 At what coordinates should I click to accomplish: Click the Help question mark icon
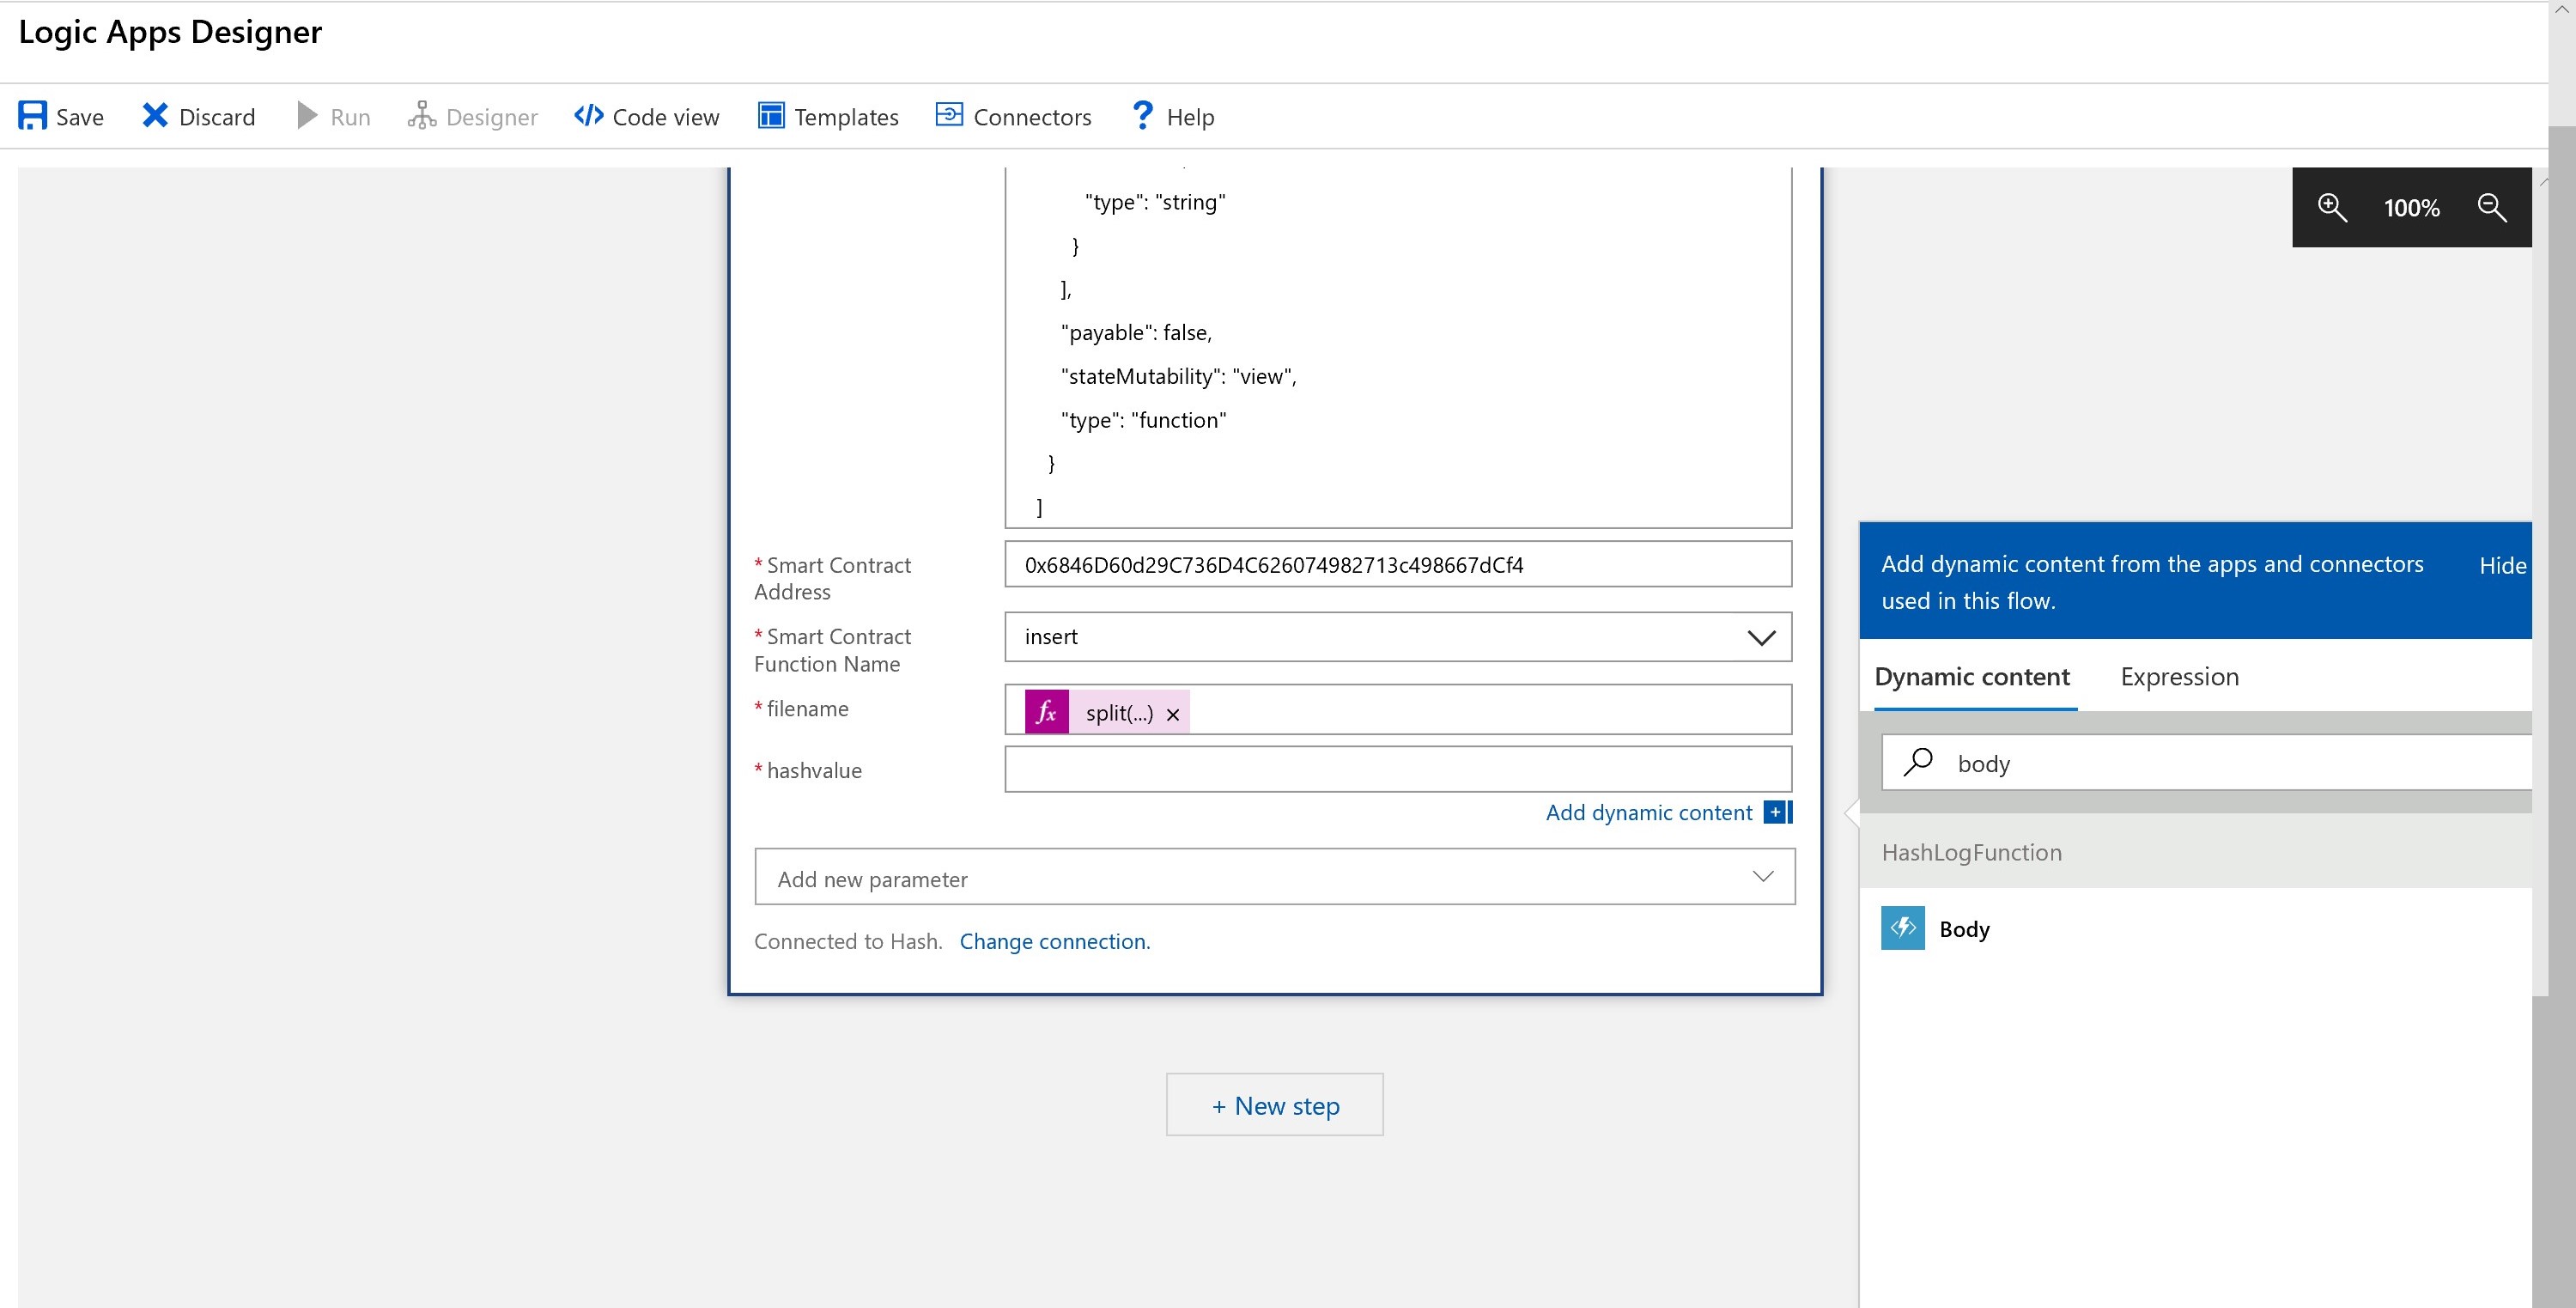click(1142, 116)
